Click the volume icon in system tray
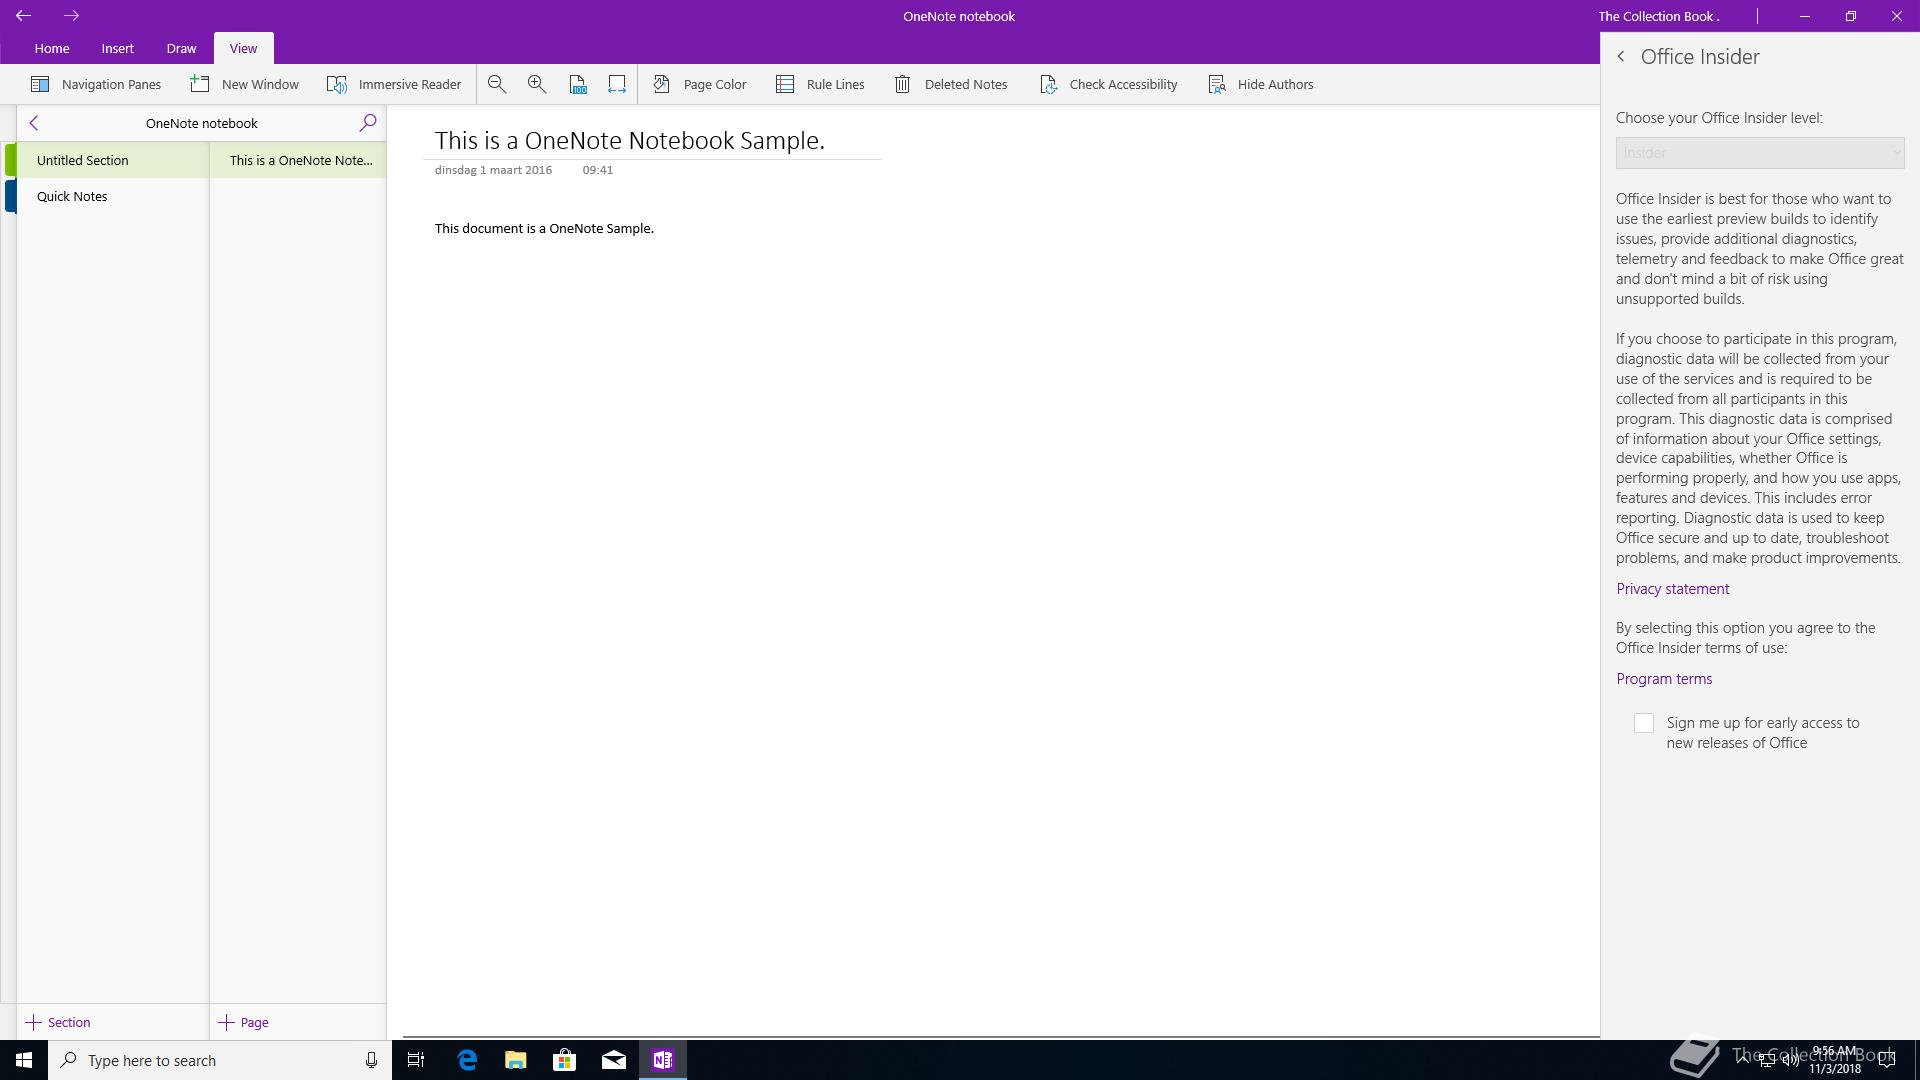Image resolution: width=1920 pixels, height=1080 pixels. (1791, 1061)
